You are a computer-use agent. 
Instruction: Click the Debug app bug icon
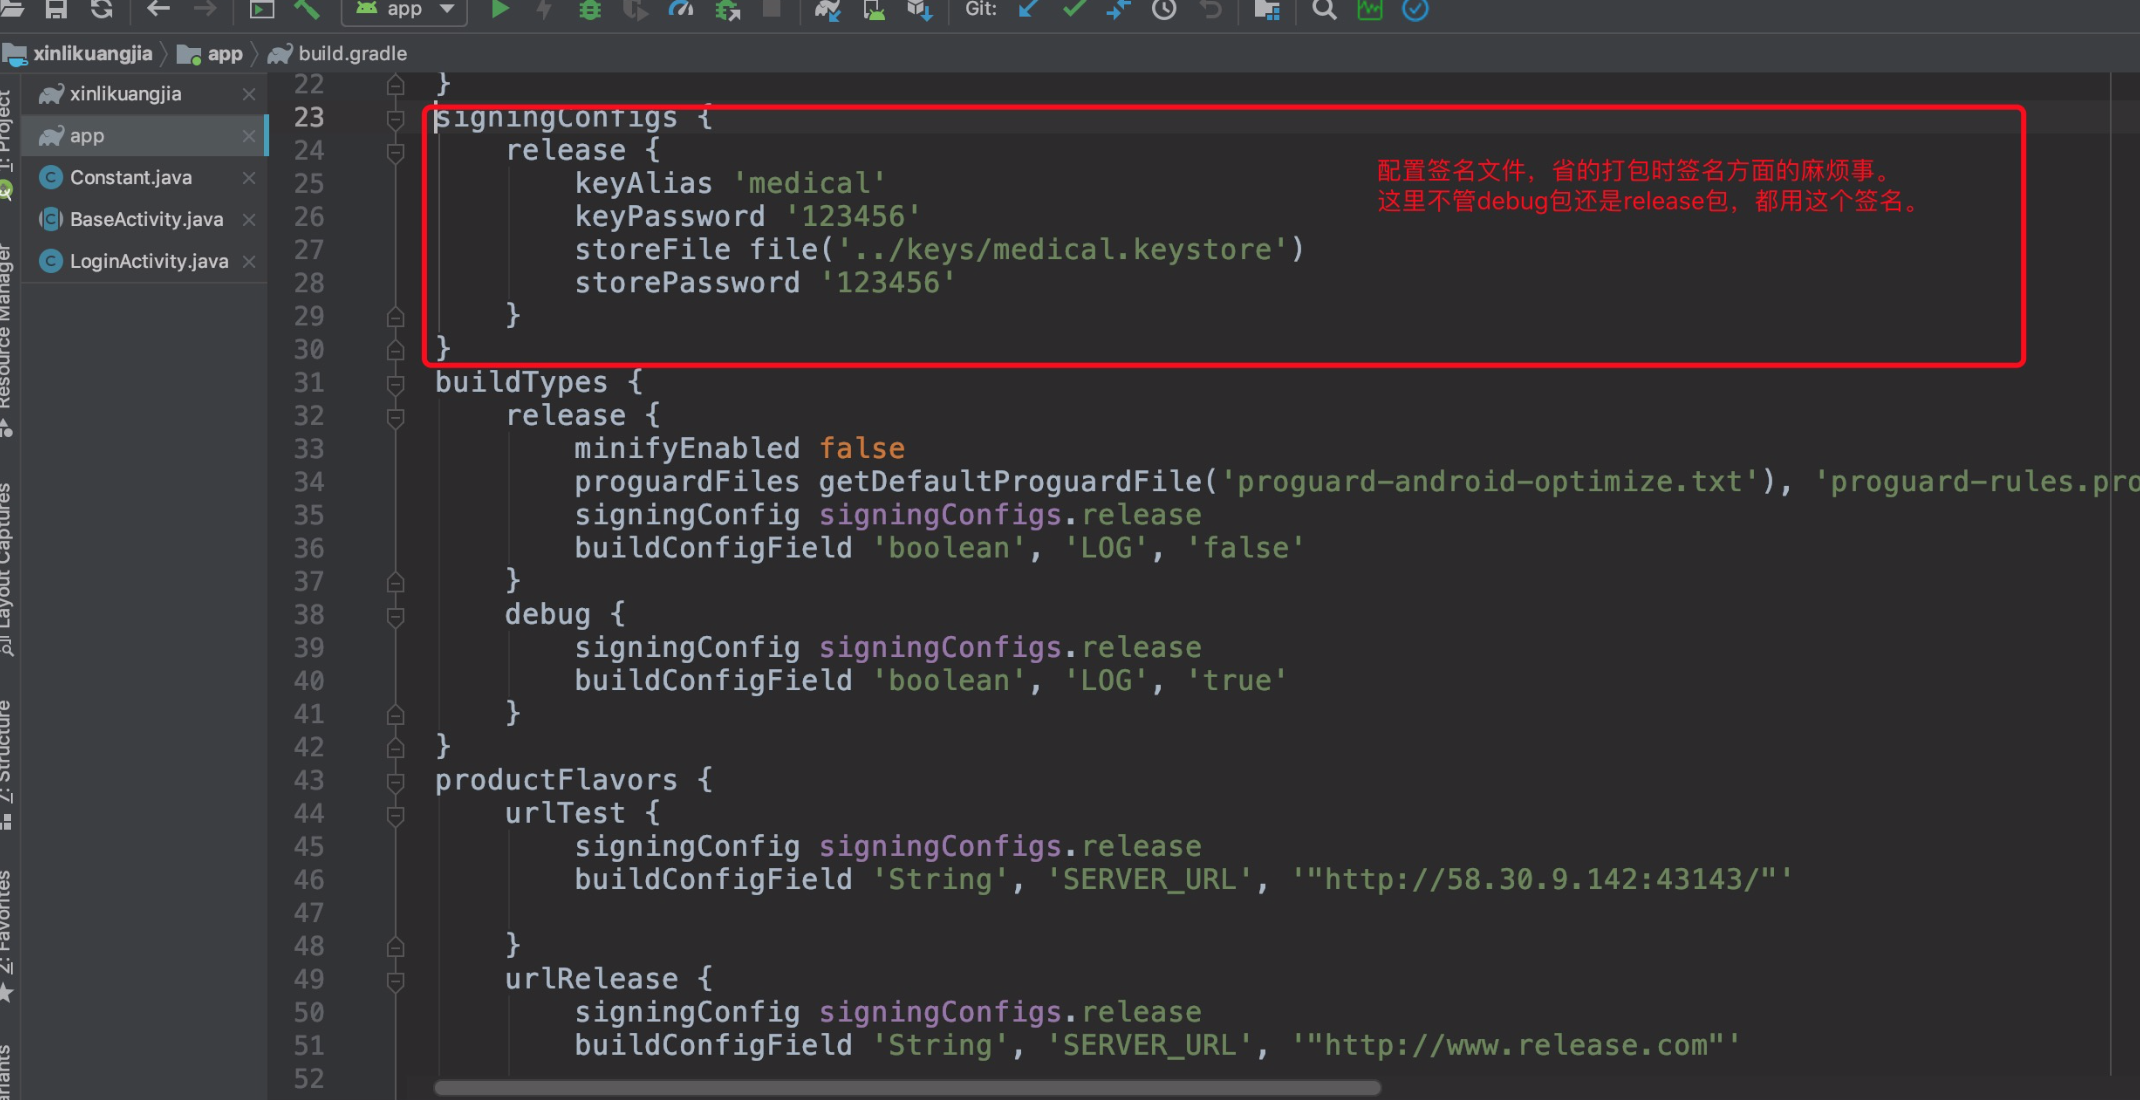(x=590, y=10)
